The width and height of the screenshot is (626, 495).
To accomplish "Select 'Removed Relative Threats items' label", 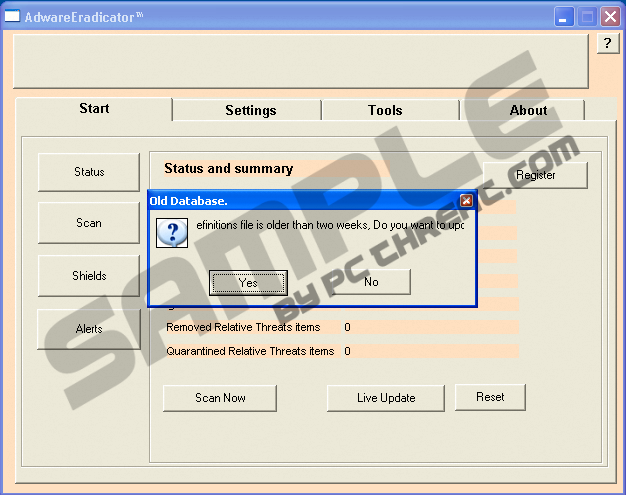I will click(243, 327).
